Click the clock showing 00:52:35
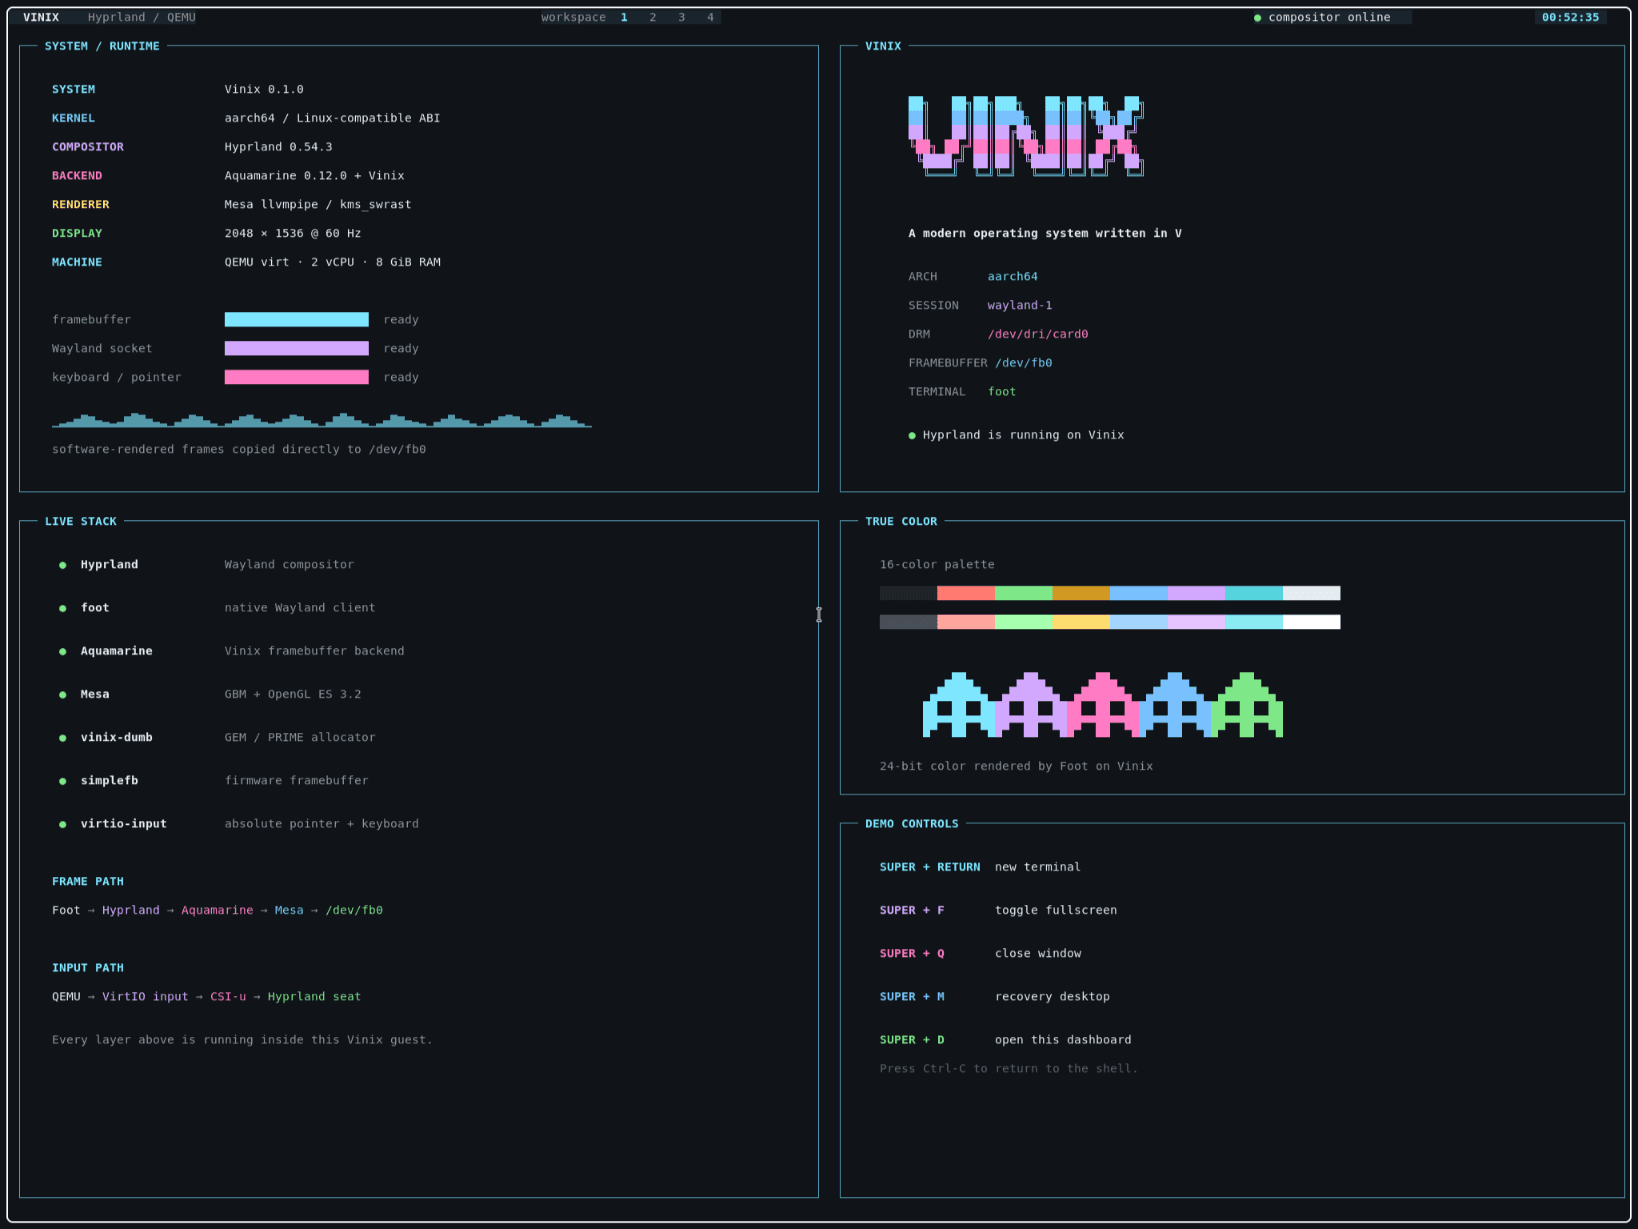The image size is (1638, 1229). [x=1570, y=17]
